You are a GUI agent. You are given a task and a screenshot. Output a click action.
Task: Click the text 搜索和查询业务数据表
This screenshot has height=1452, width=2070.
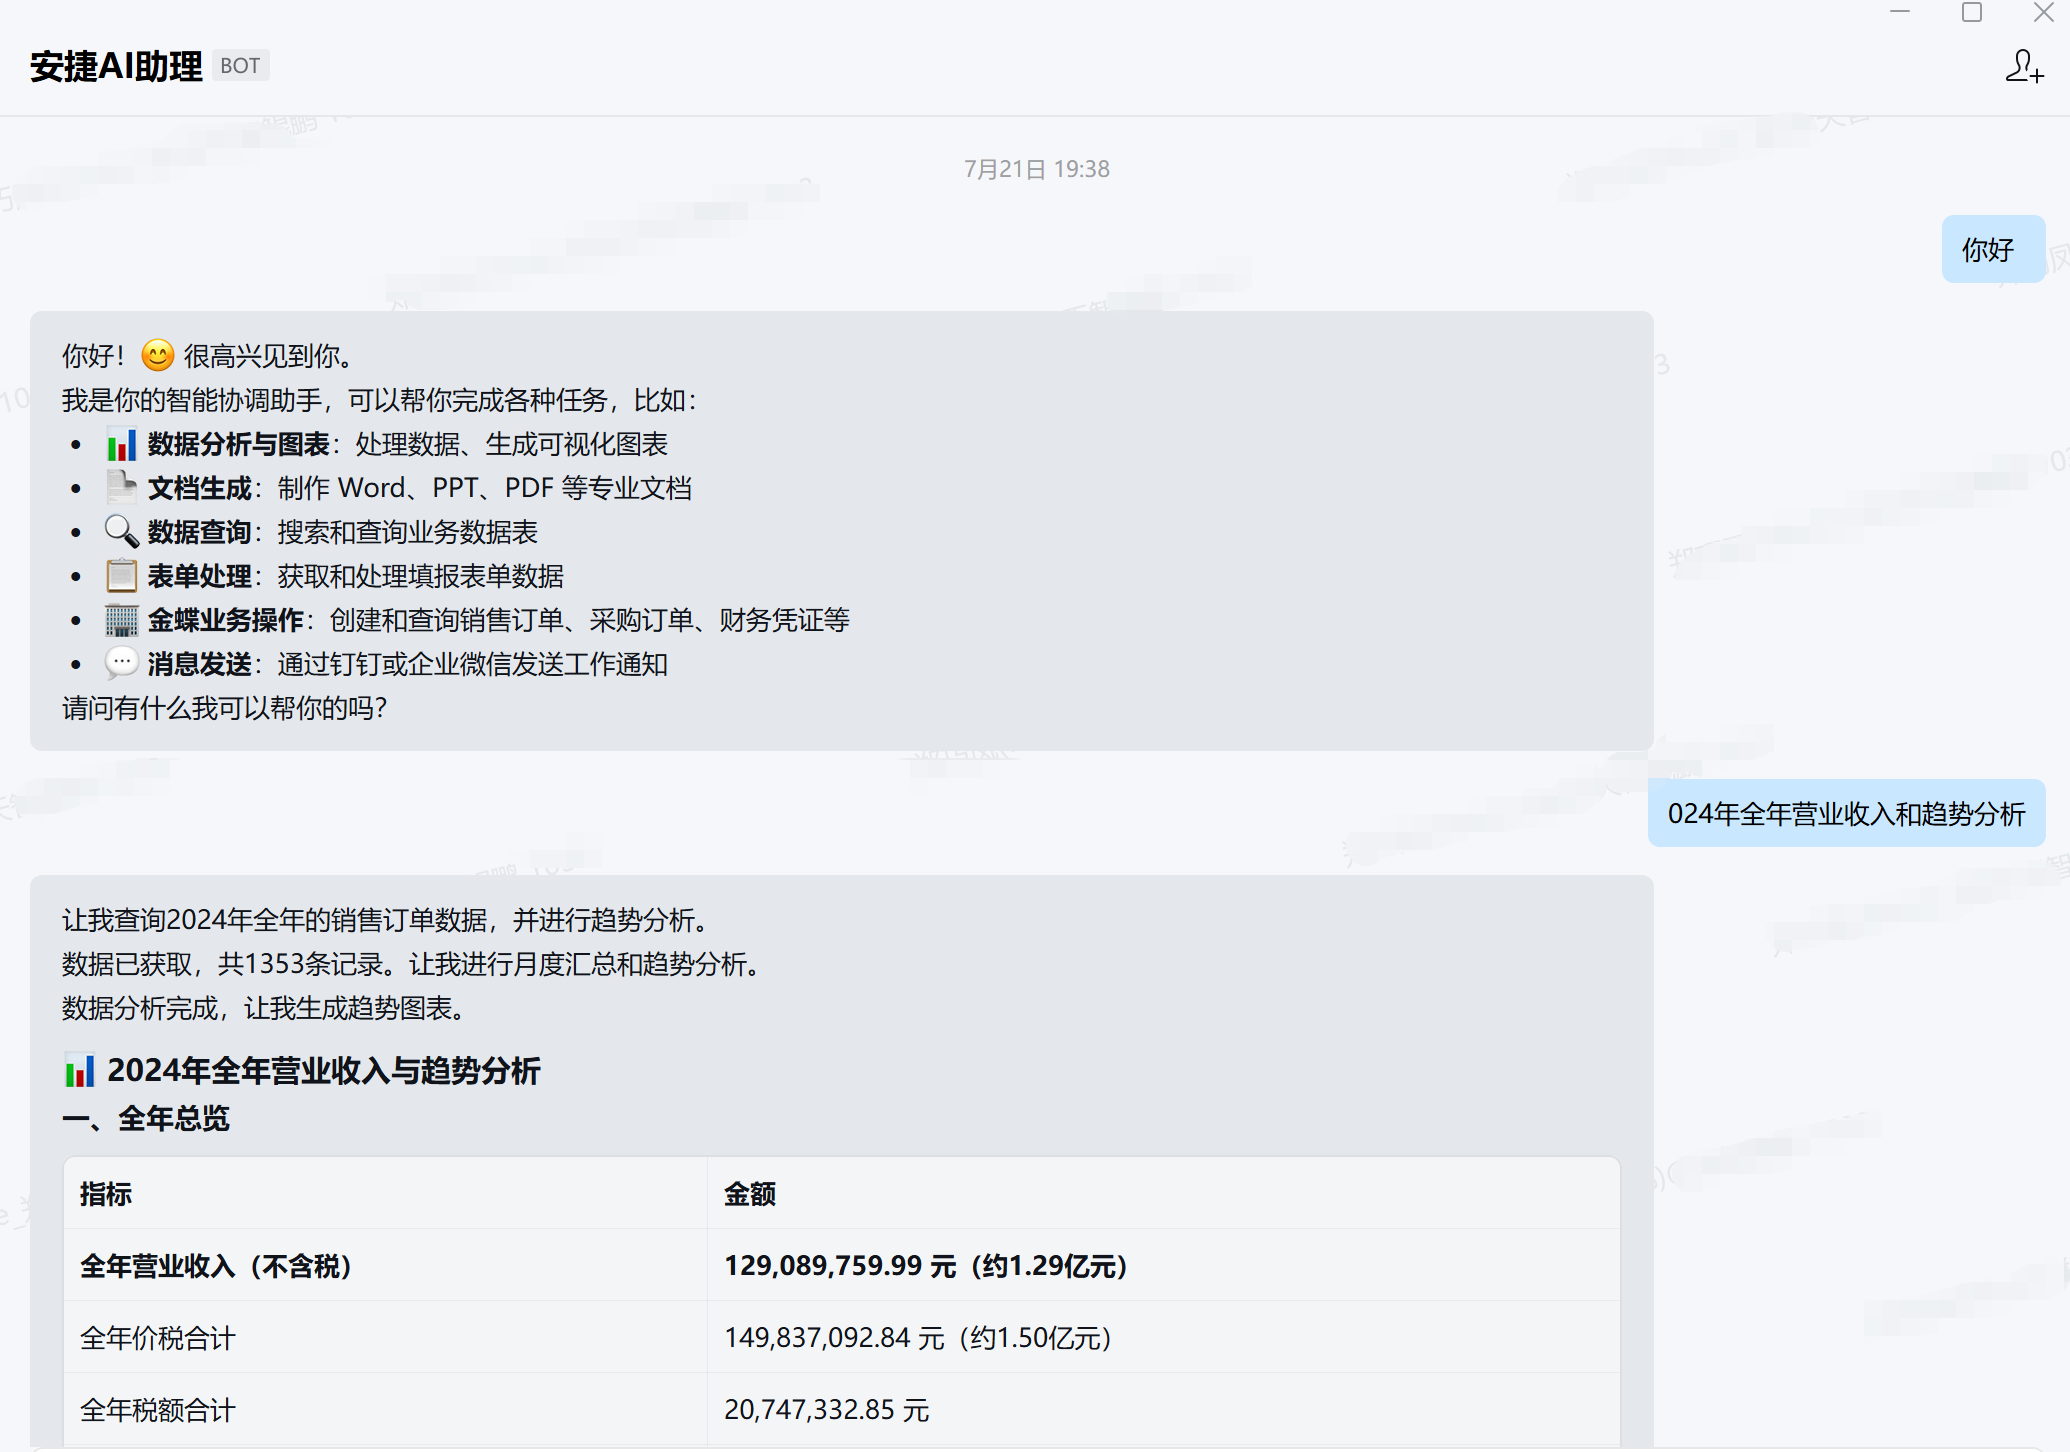click(x=407, y=532)
